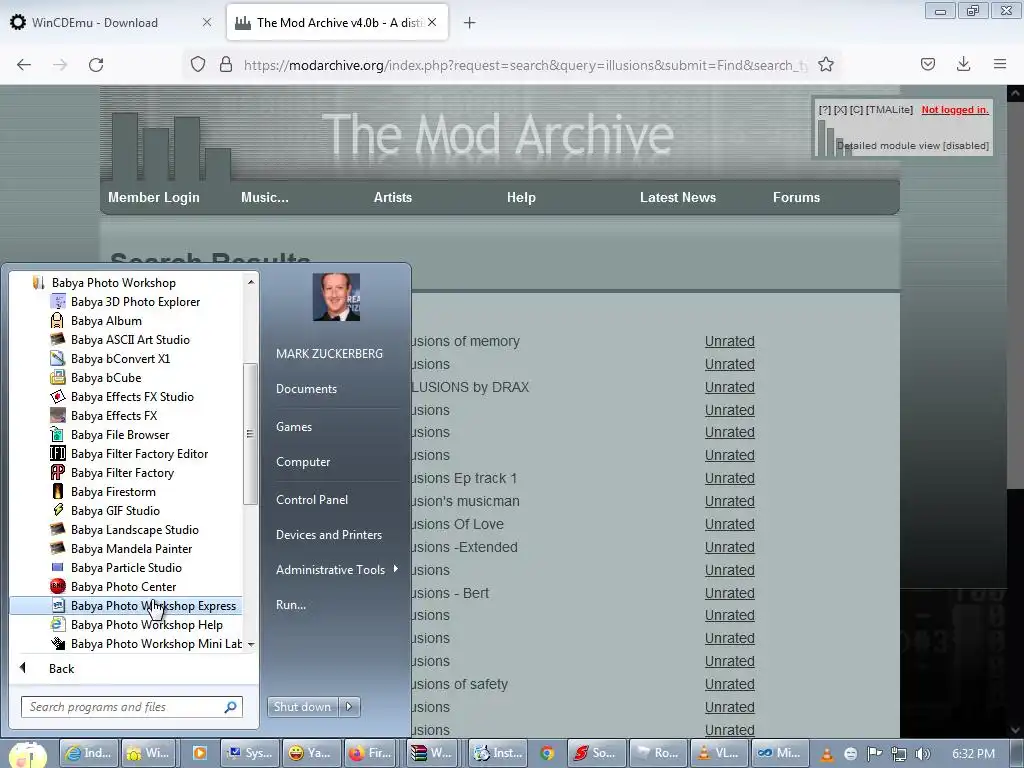Viewport: 1024px width, 768px height.
Task: Click Unrated link for 'usions Ep track 1'
Action: click(x=729, y=479)
